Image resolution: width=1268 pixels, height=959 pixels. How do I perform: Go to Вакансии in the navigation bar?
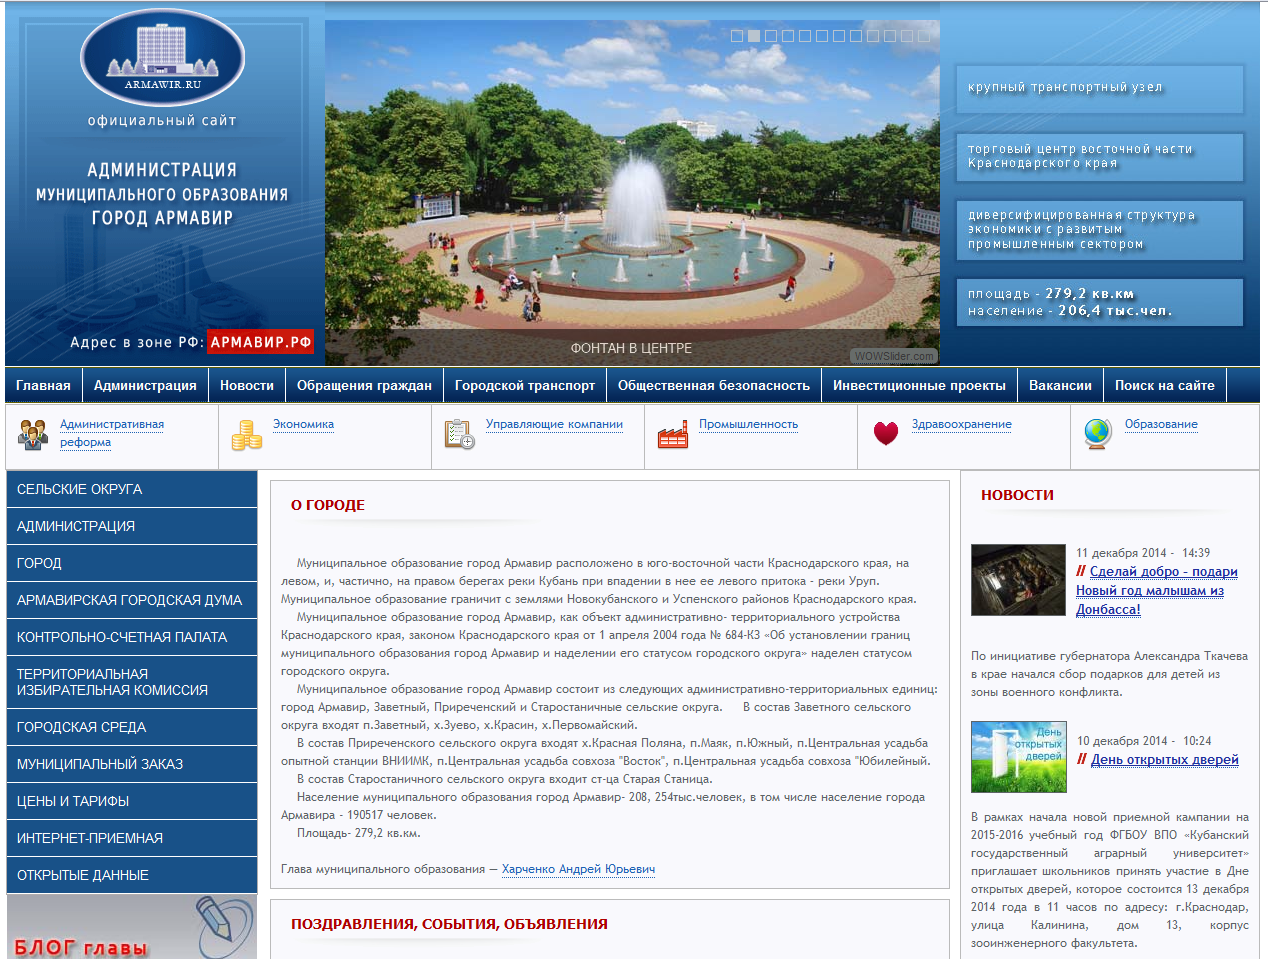[1060, 385]
